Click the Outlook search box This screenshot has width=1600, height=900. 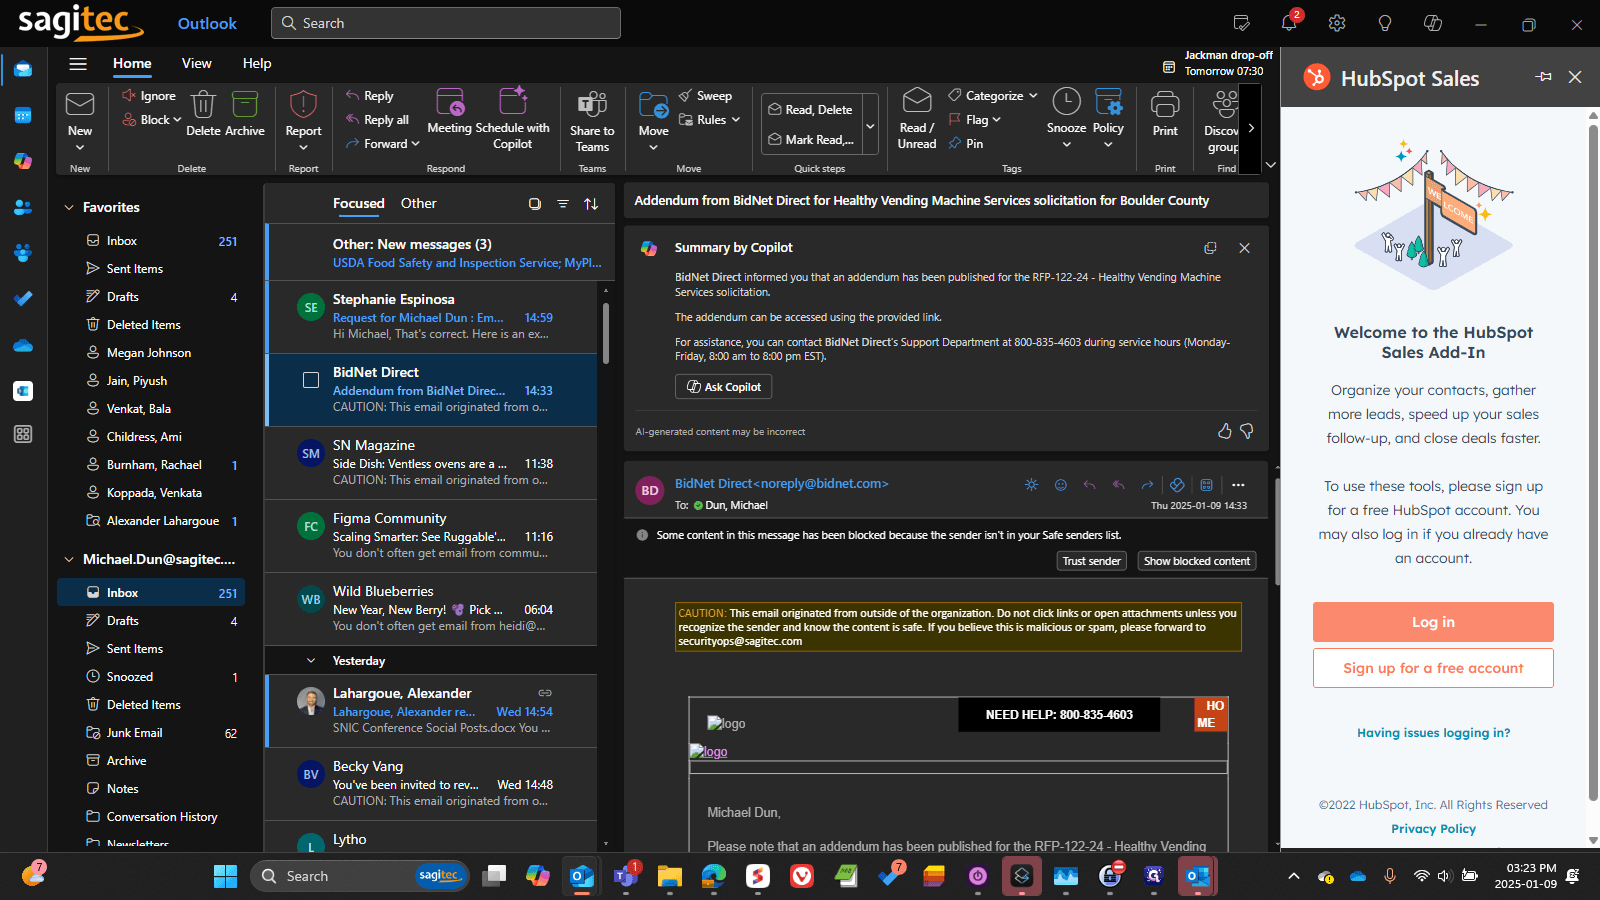(x=446, y=23)
